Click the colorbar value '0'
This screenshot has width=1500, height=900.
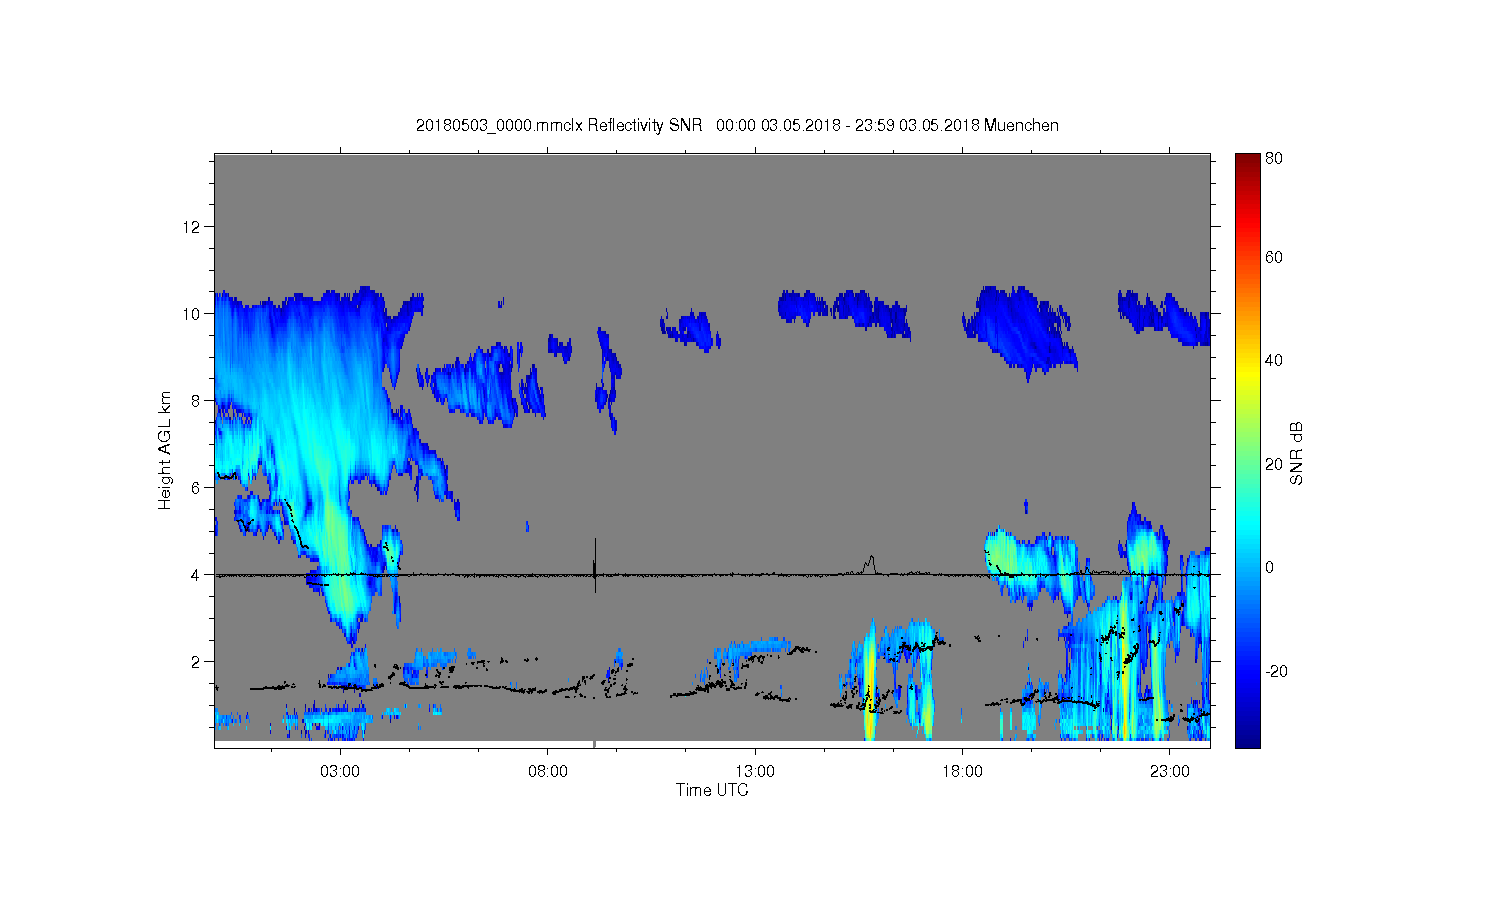point(1269,567)
